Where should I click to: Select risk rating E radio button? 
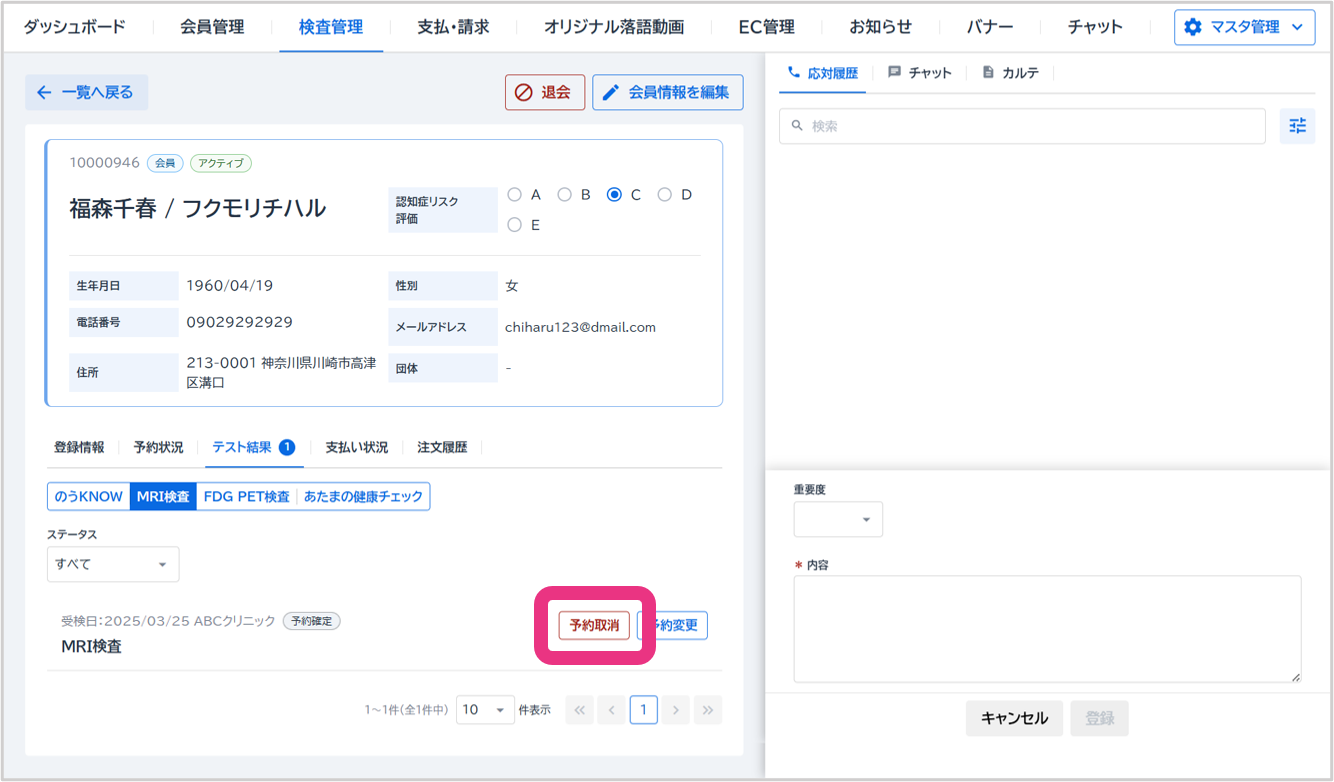(515, 225)
